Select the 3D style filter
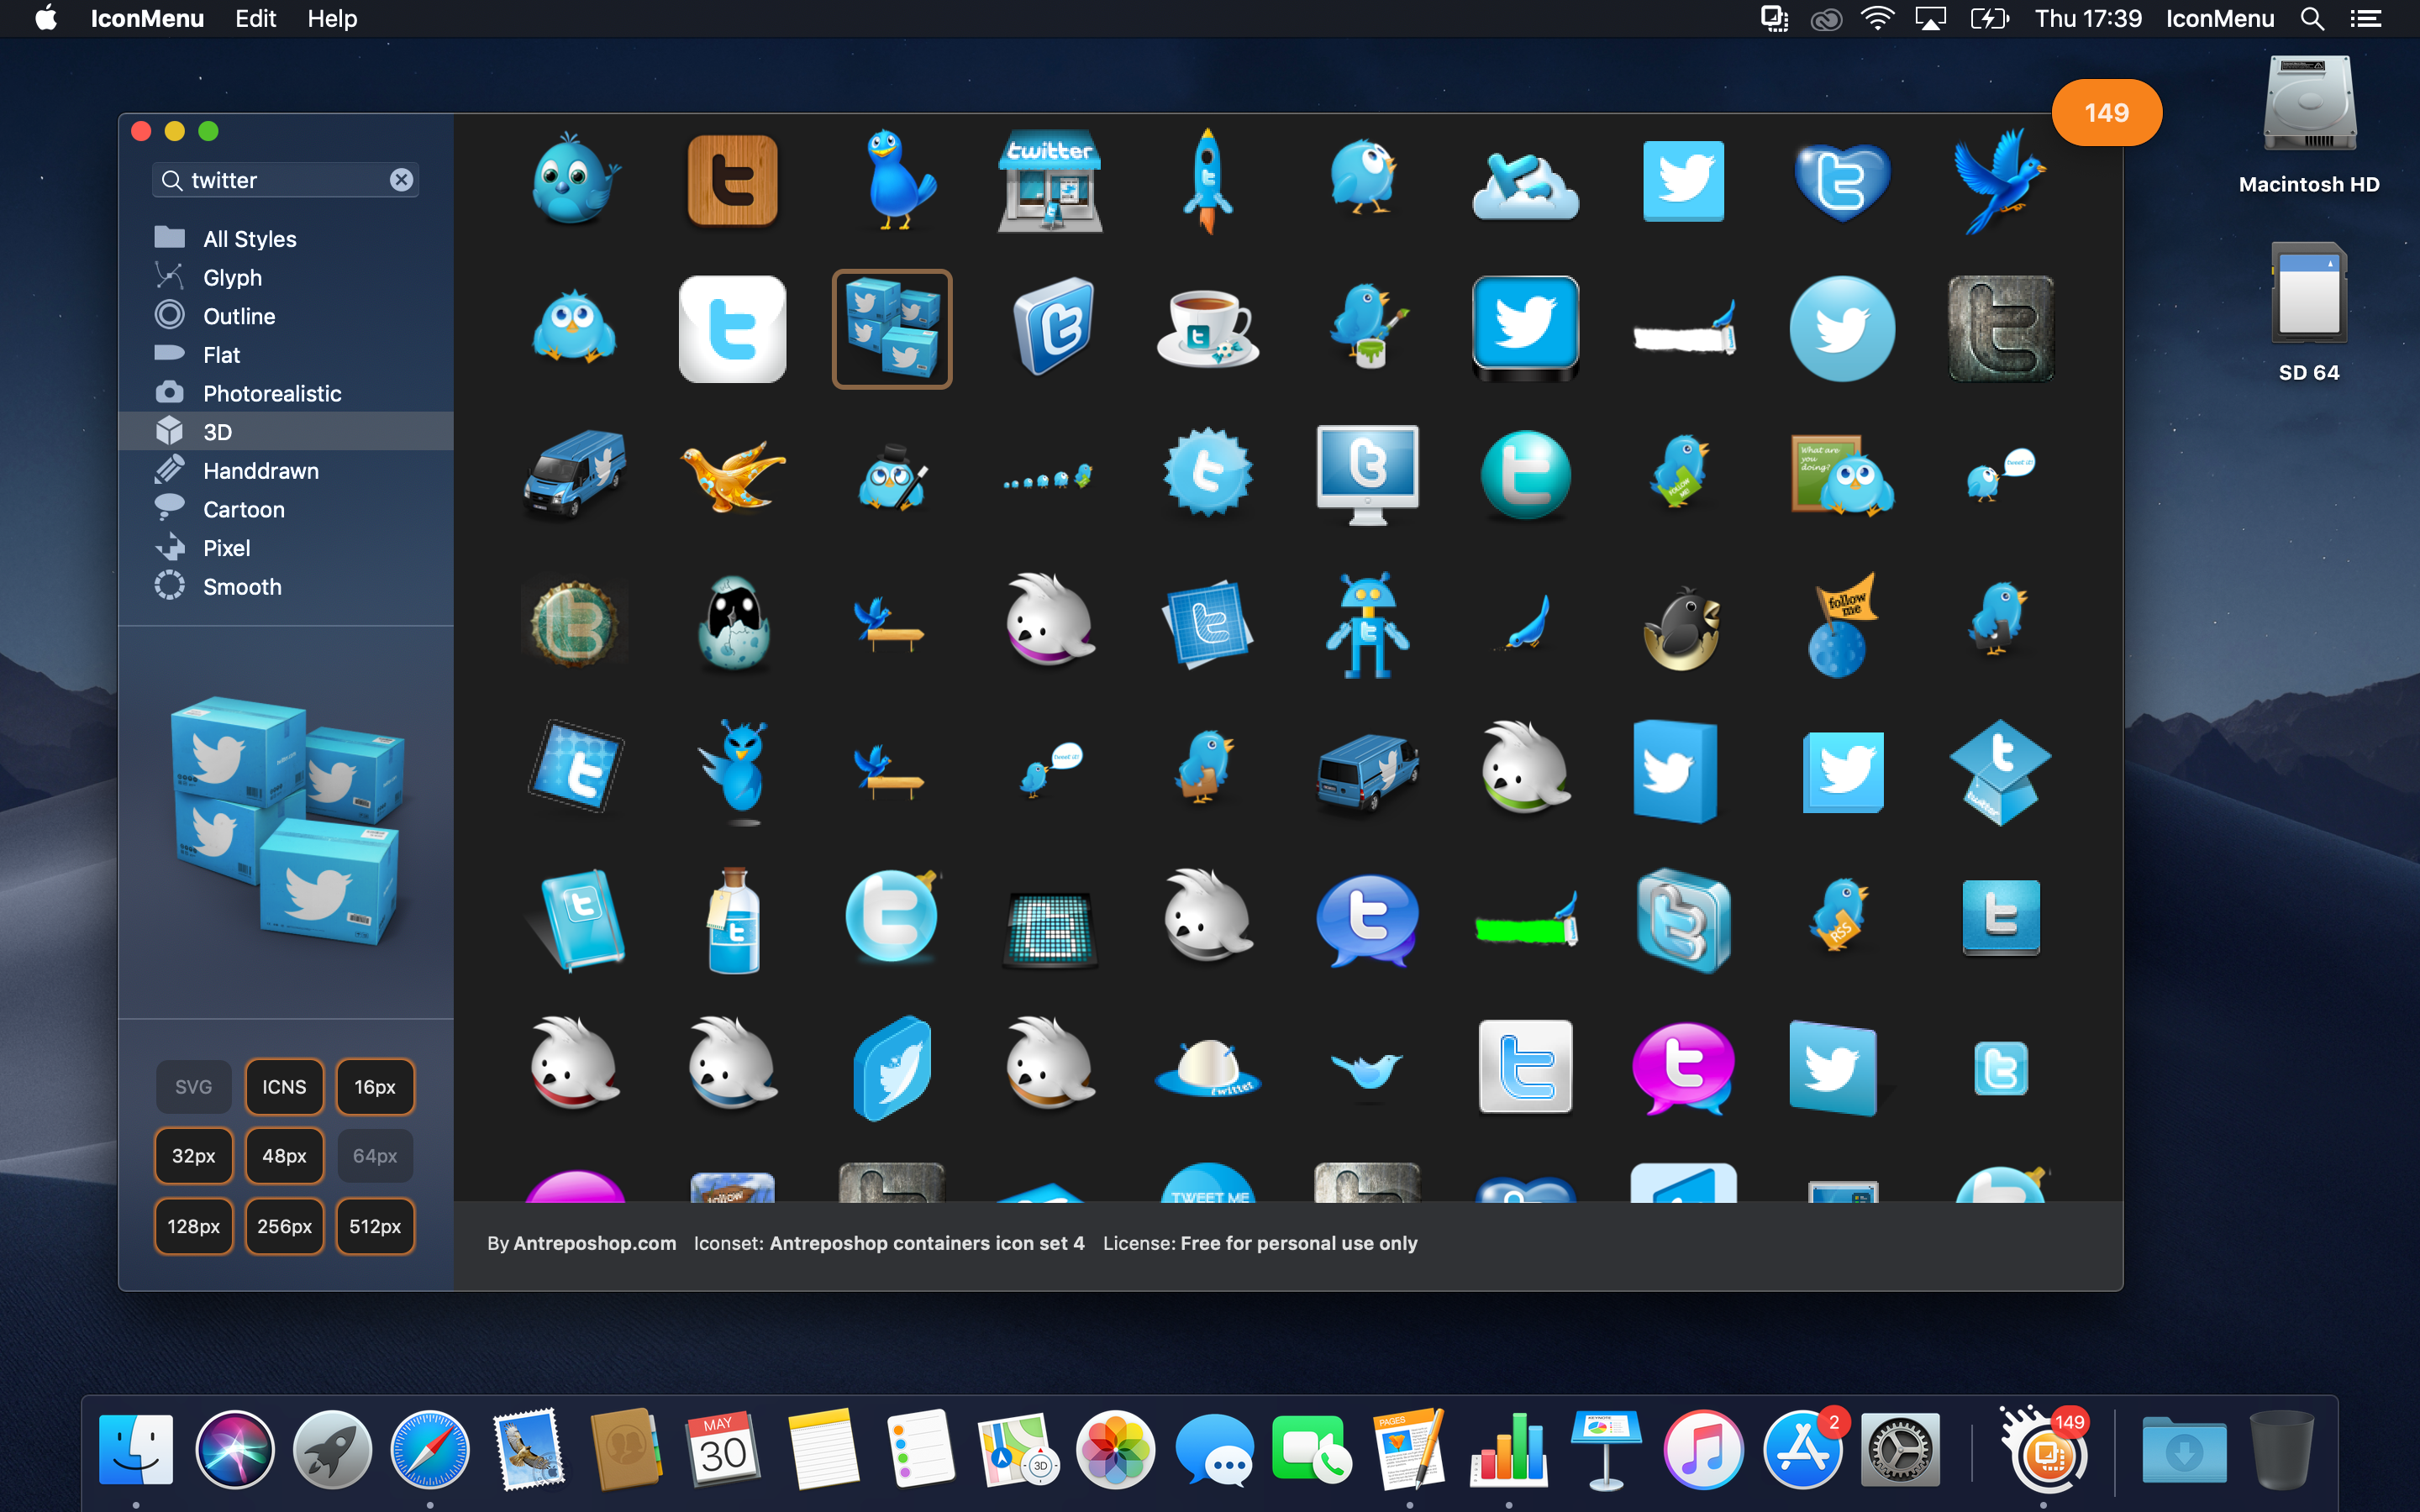This screenshot has height=1512, width=2420. 286,432
